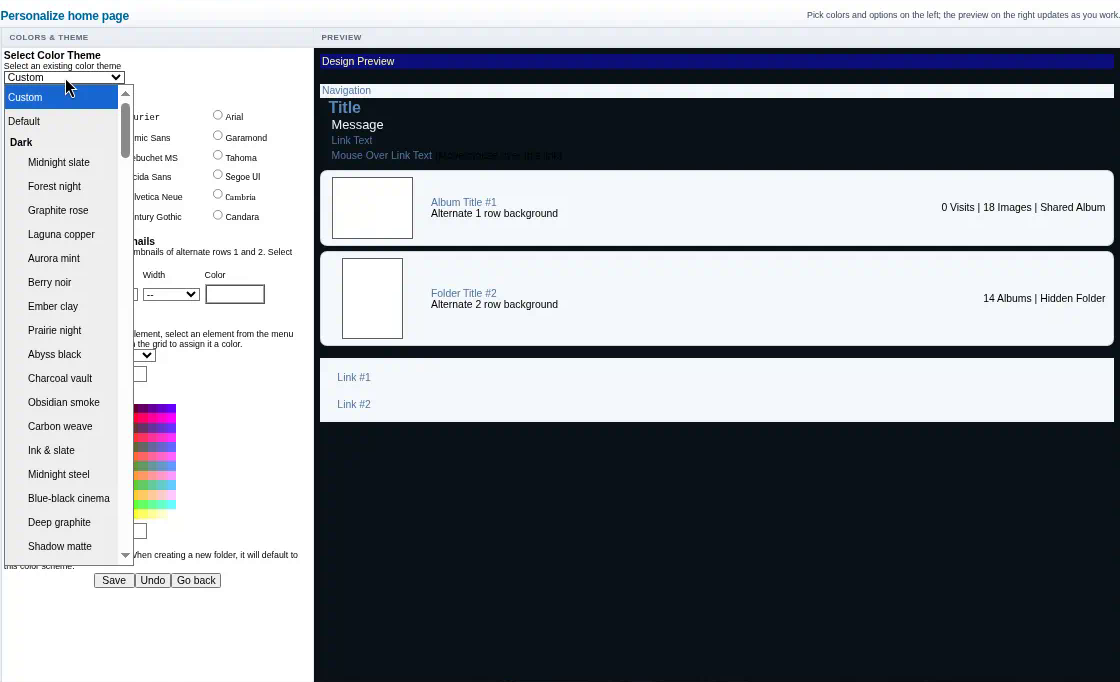Click Album #1 thumbnail placeholder
This screenshot has width=1120, height=682.
pyautogui.click(x=372, y=208)
